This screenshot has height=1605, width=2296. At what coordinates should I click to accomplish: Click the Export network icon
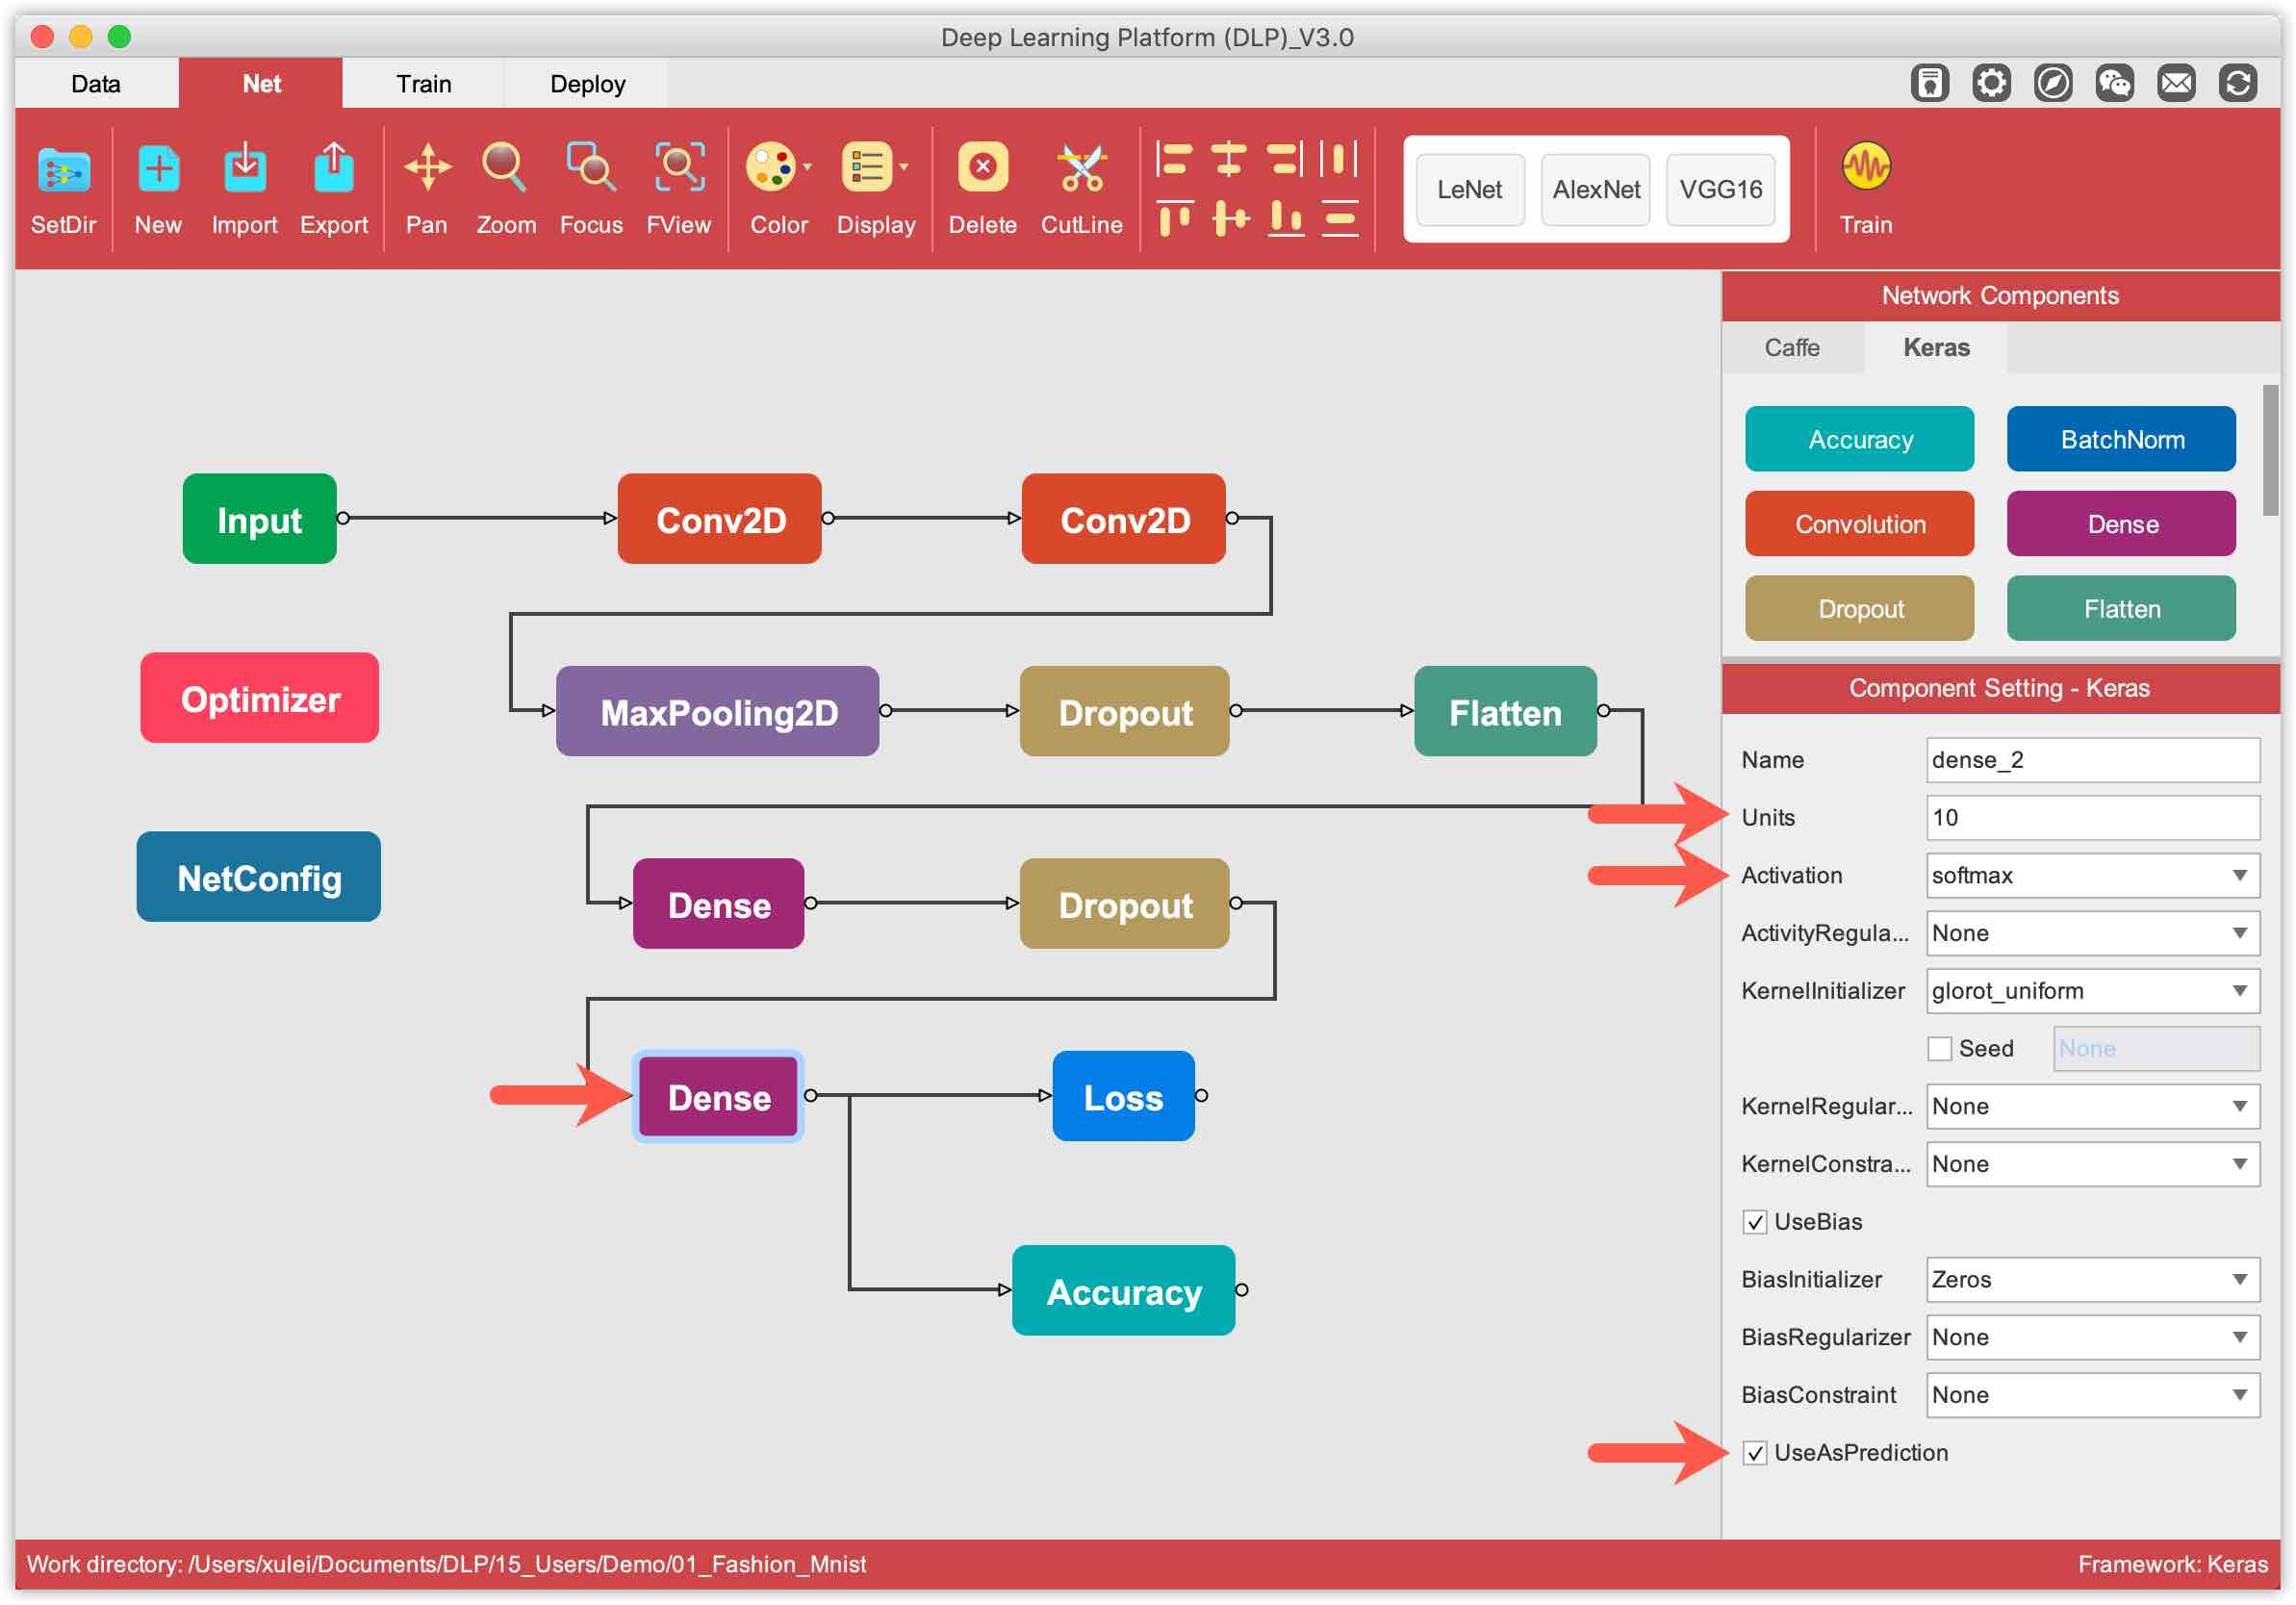pyautogui.click(x=333, y=168)
